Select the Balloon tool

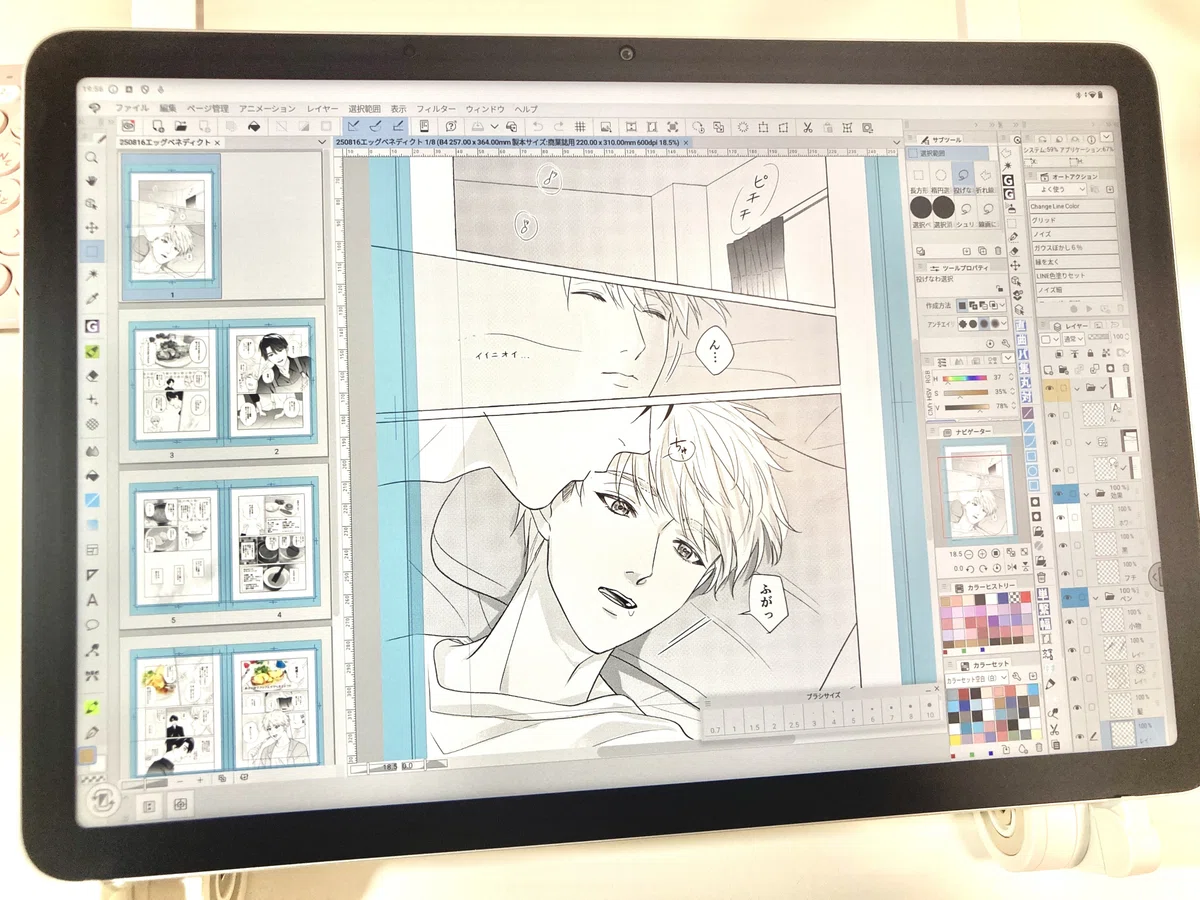pyautogui.click(x=92, y=624)
